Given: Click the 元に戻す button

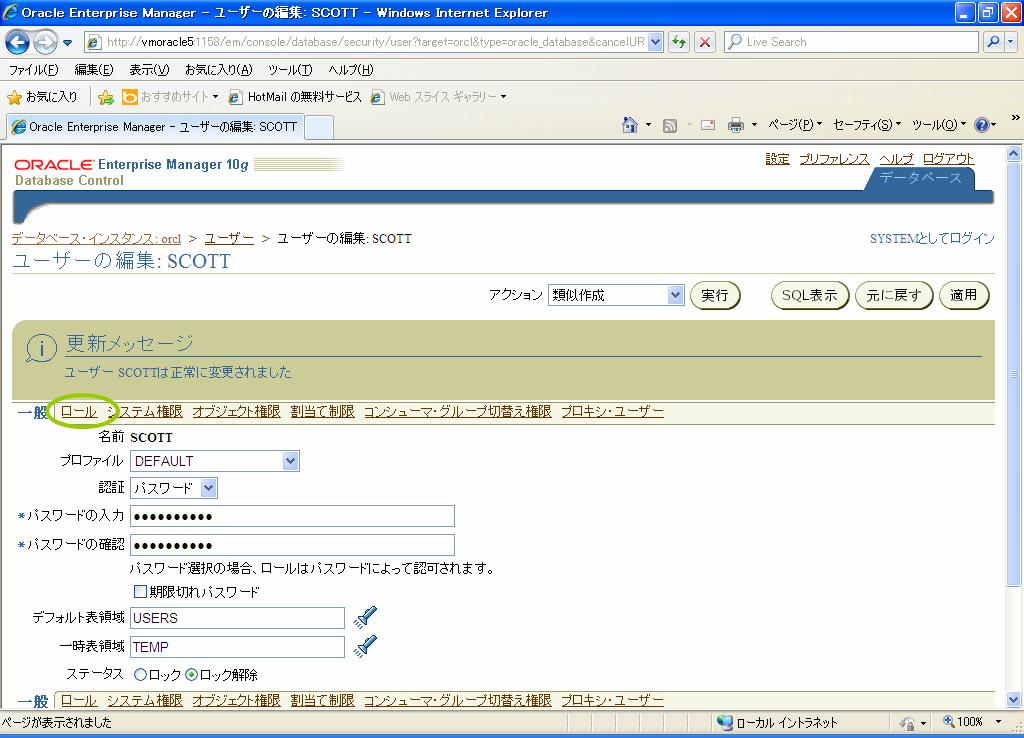Looking at the screenshot, I should pyautogui.click(x=894, y=295).
